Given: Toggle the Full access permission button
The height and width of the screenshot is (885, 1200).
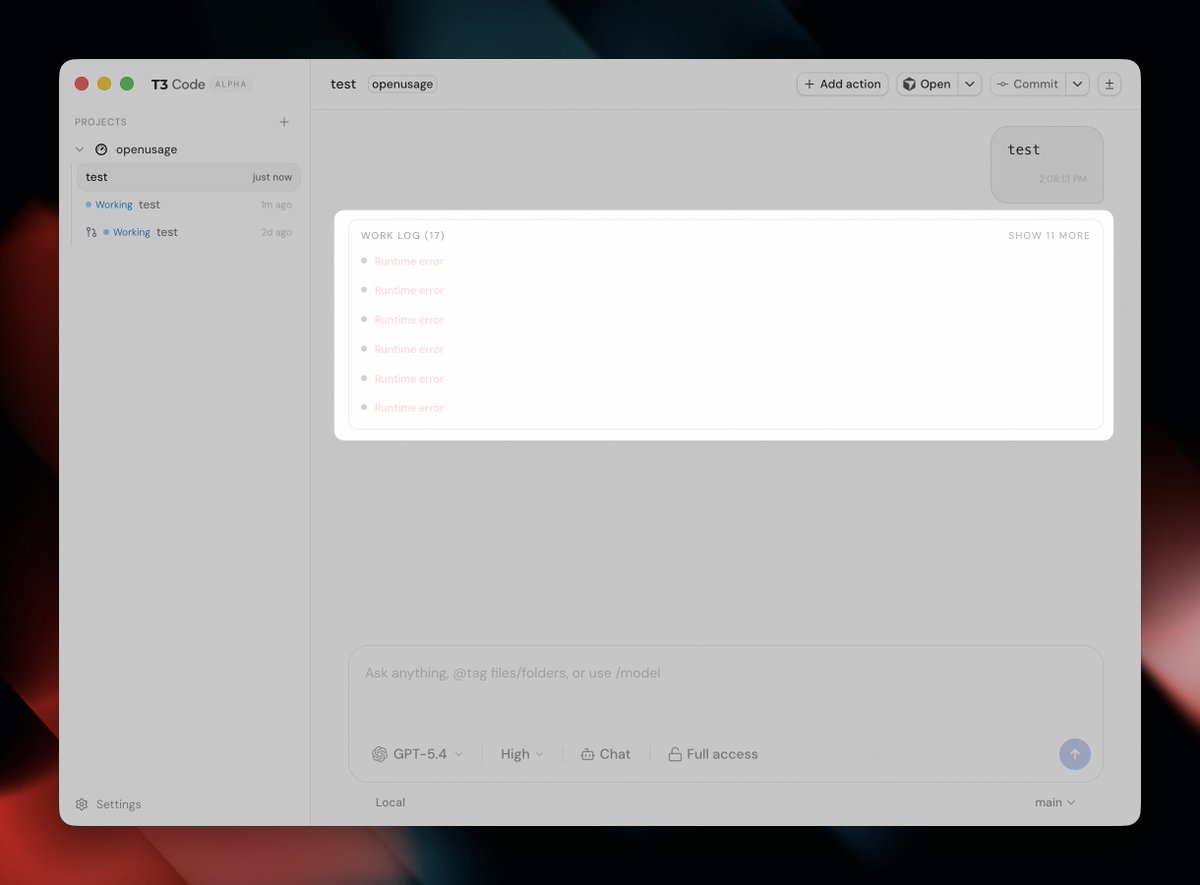Looking at the screenshot, I should pyautogui.click(x=713, y=754).
